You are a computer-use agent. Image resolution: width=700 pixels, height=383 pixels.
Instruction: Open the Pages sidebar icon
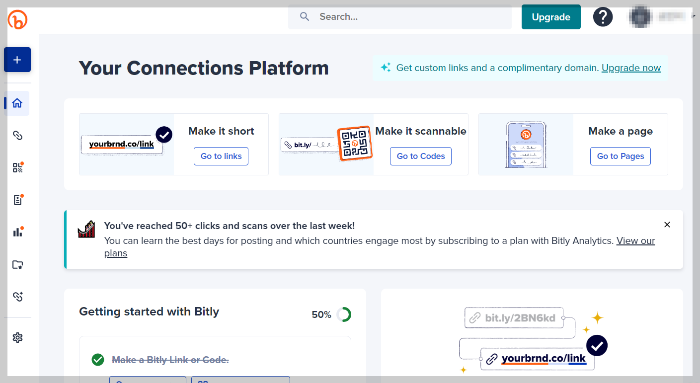(17, 200)
